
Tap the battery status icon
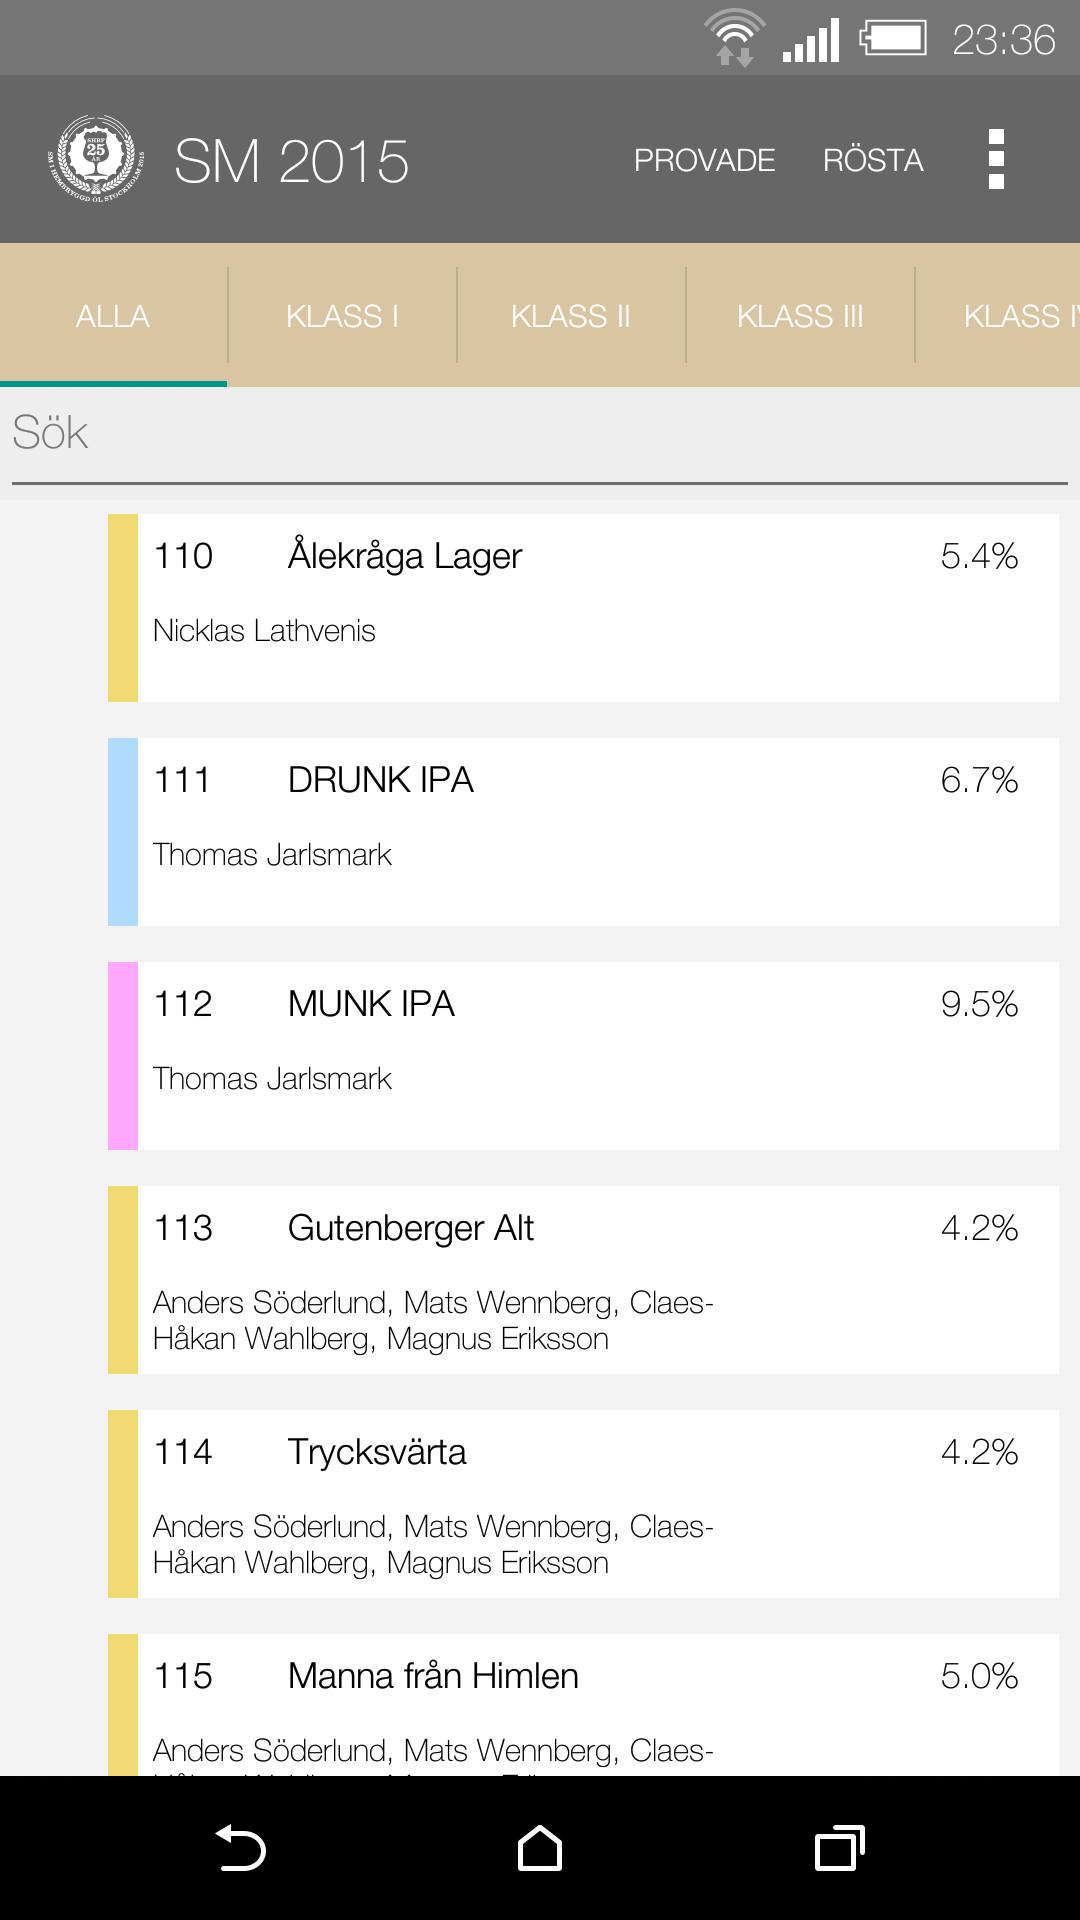892,39
